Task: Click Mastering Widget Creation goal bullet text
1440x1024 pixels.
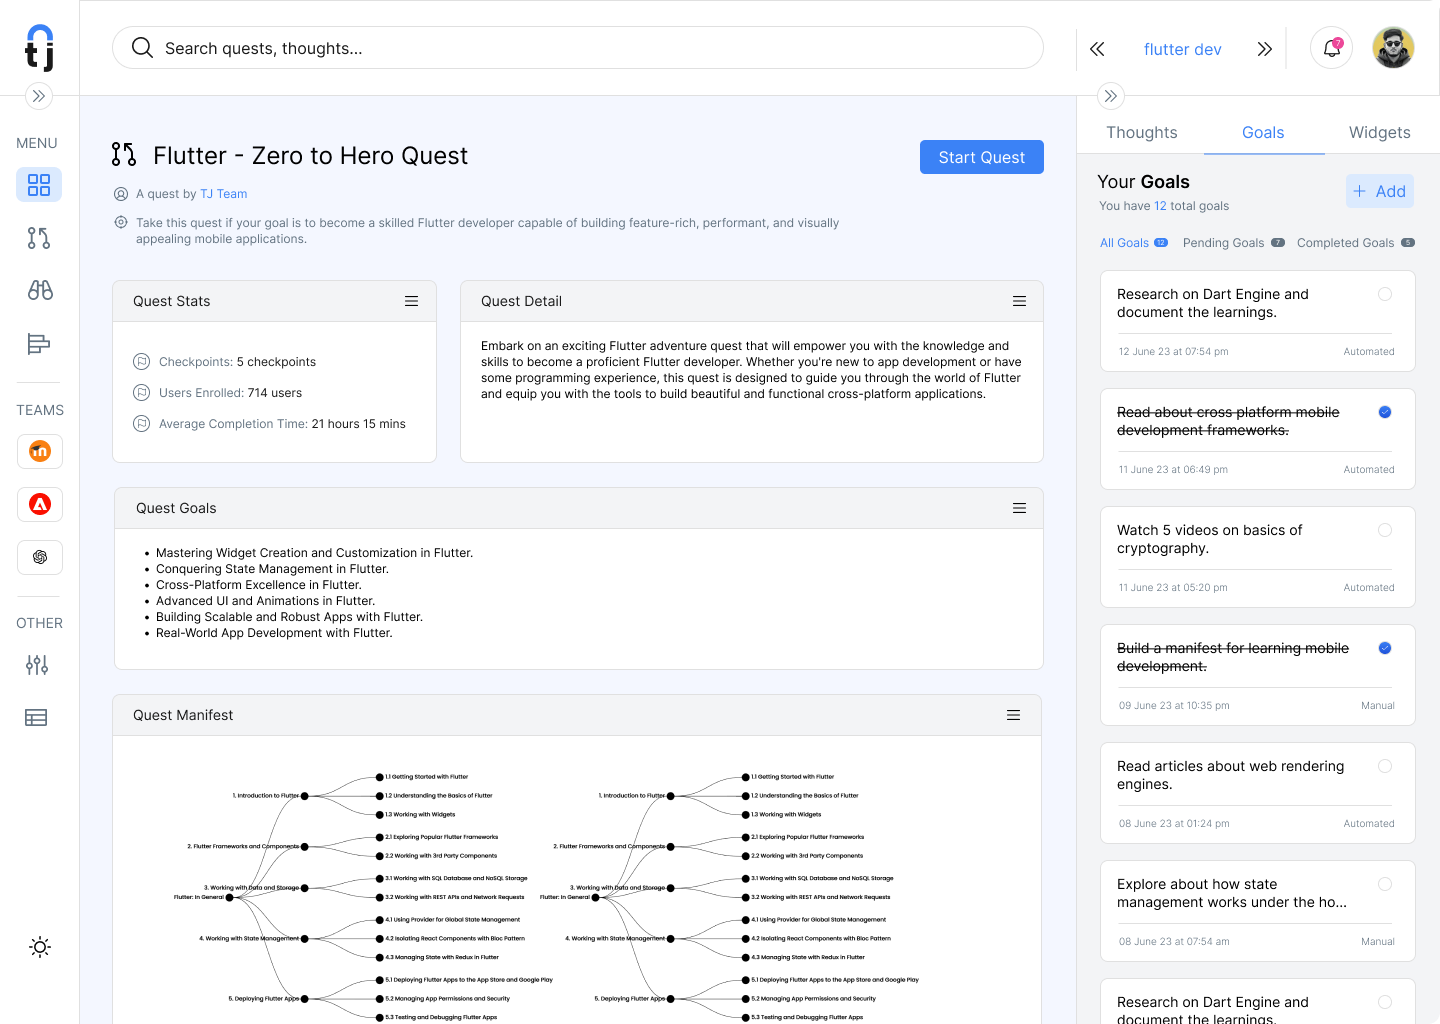Action: tap(314, 553)
